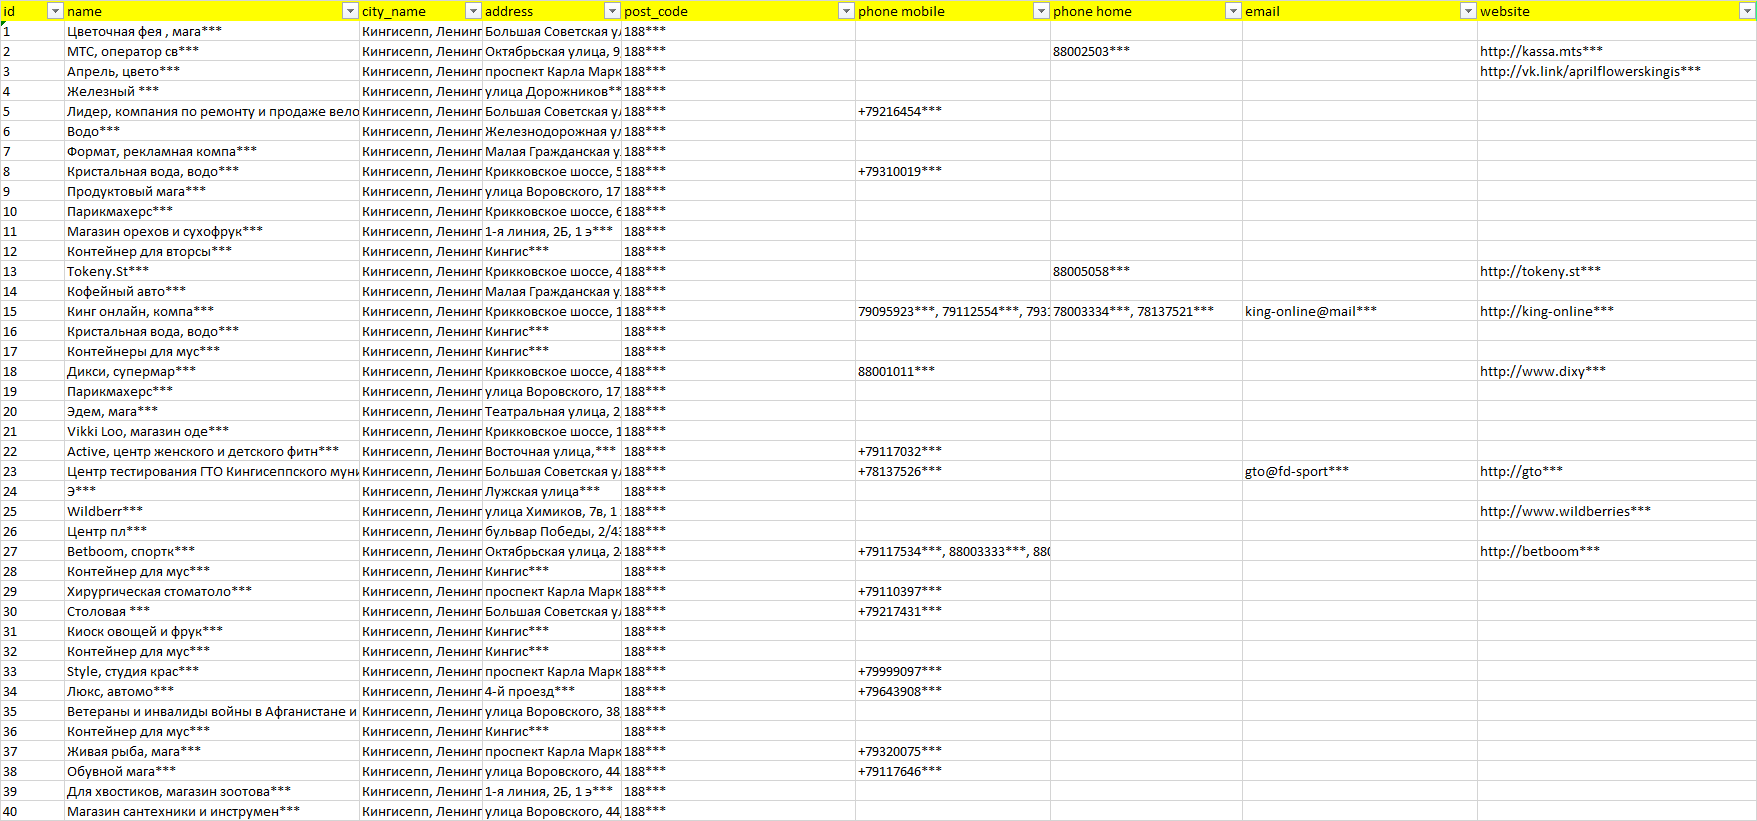
Task: Expand the address column filter arrow
Action: (x=612, y=11)
